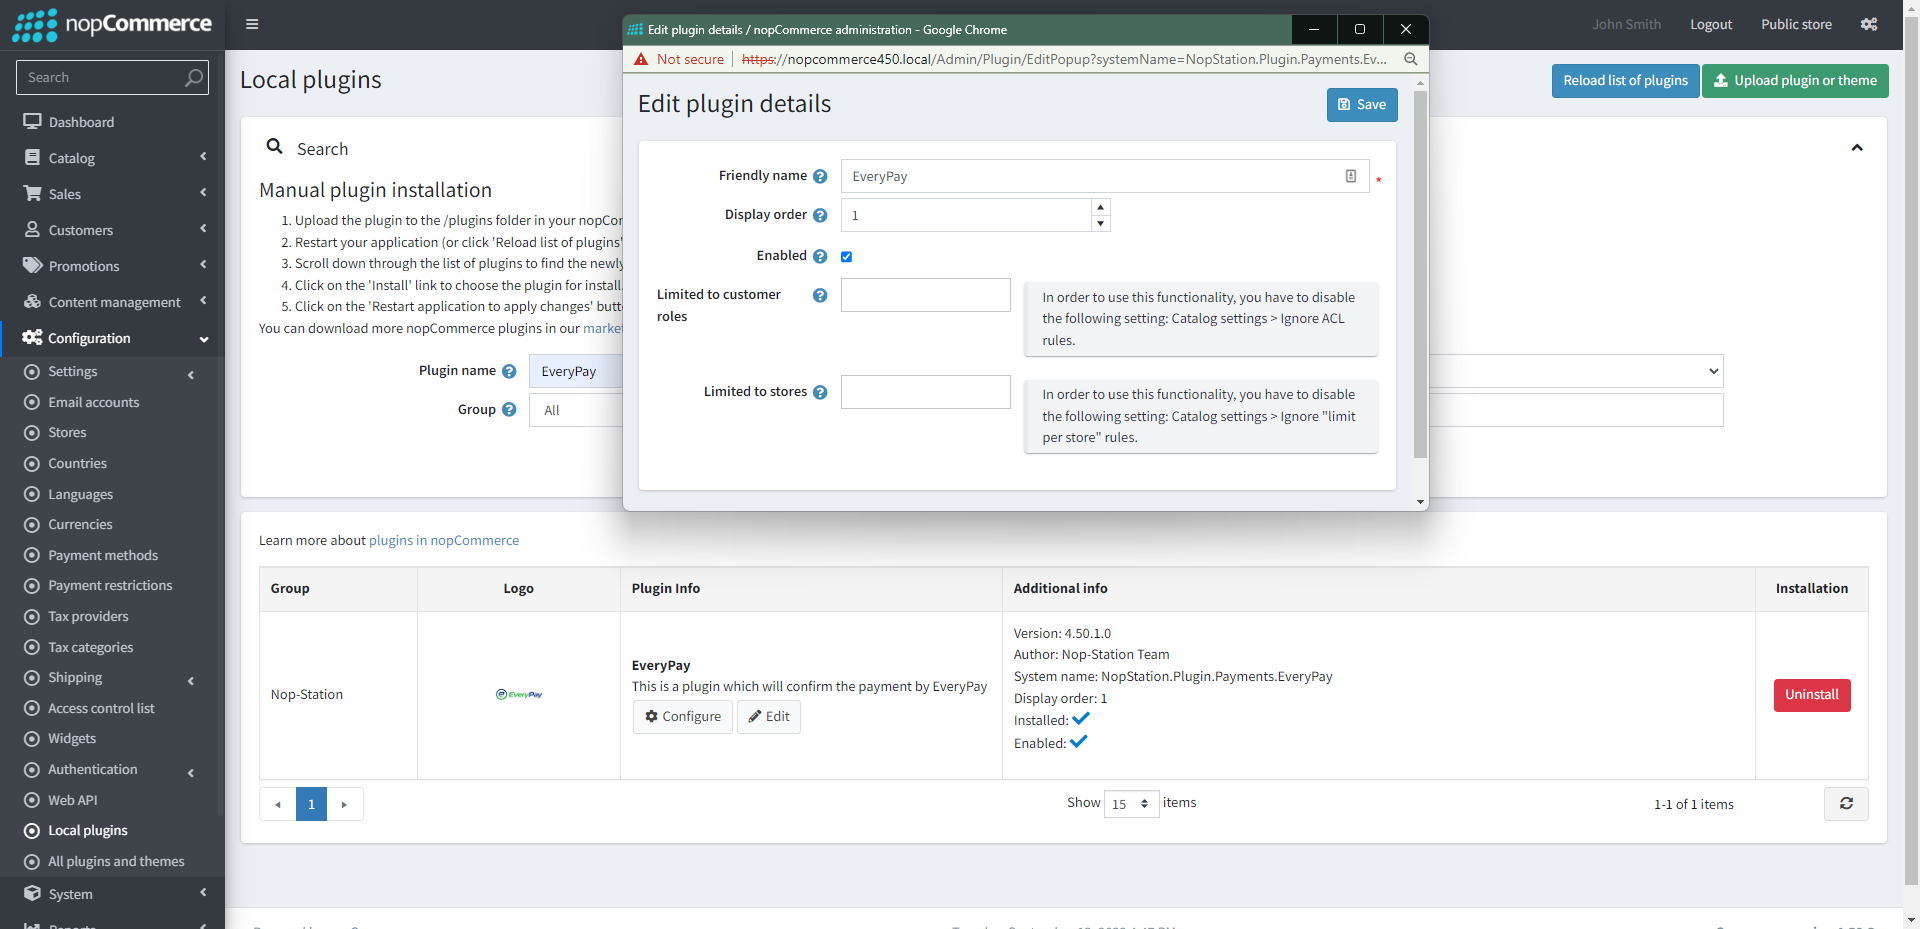Screen dimensions: 1920x929
Task: Expand the Shipping submenu
Action: 112,677
